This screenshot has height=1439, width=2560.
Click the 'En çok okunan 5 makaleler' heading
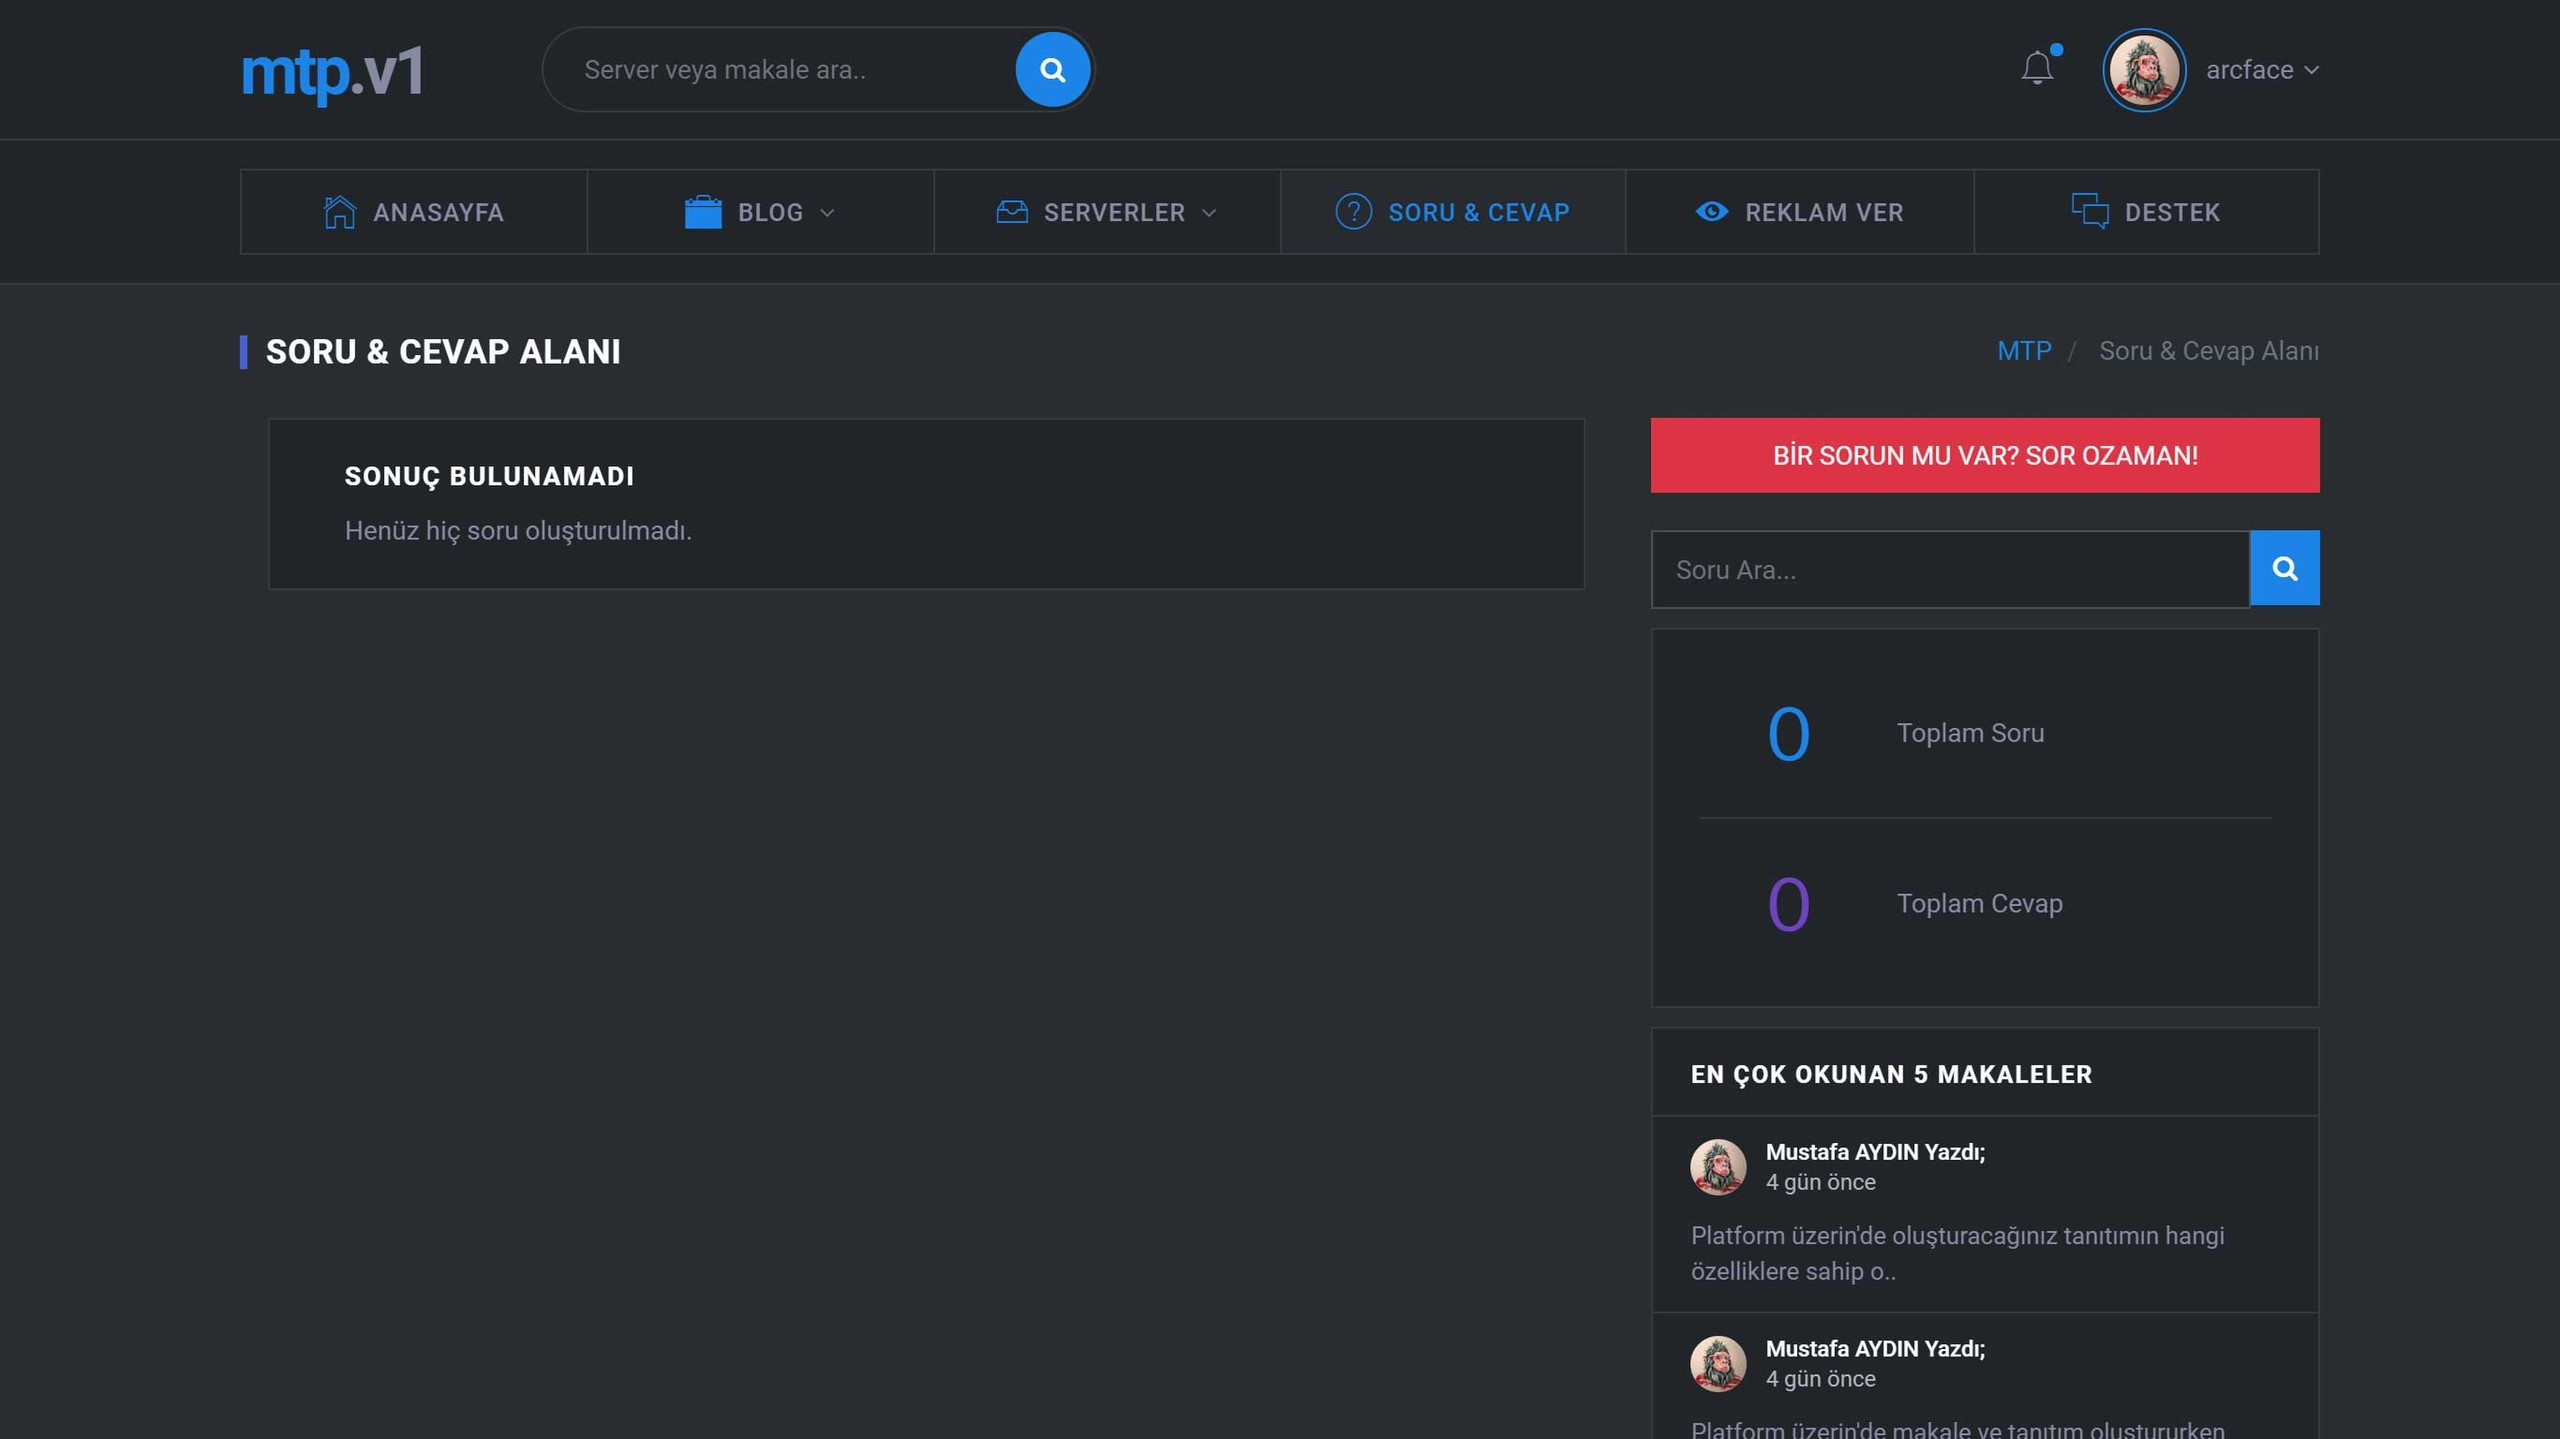point(1891,1074)
